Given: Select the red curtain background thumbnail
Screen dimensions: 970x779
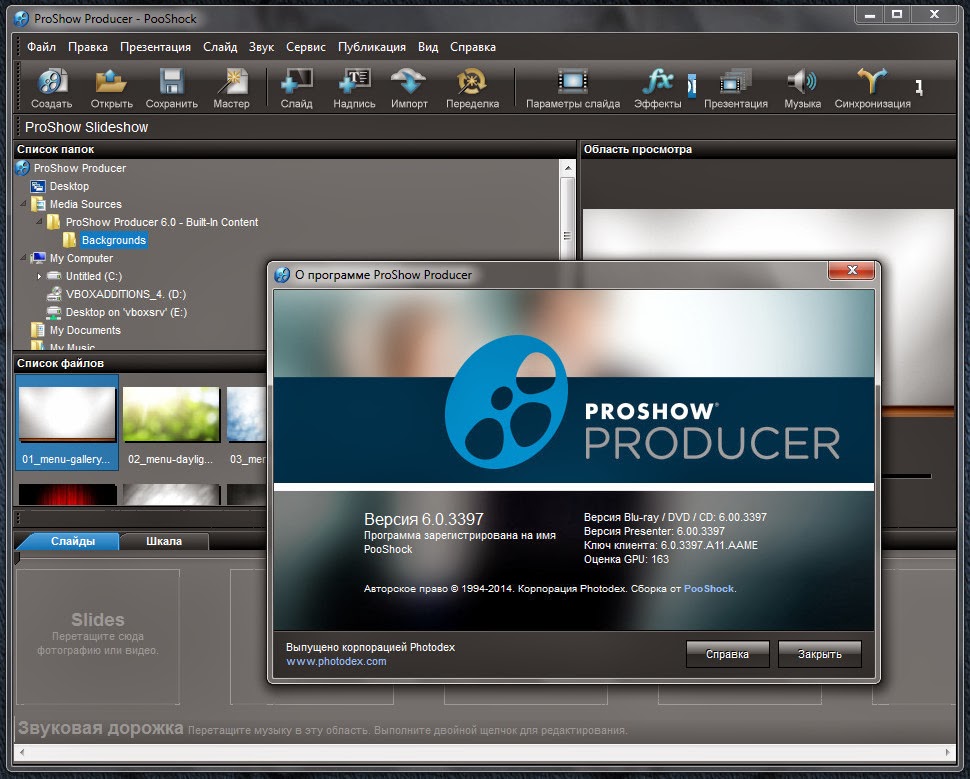Looking at the screenshot, I should (x=67, y=494).
